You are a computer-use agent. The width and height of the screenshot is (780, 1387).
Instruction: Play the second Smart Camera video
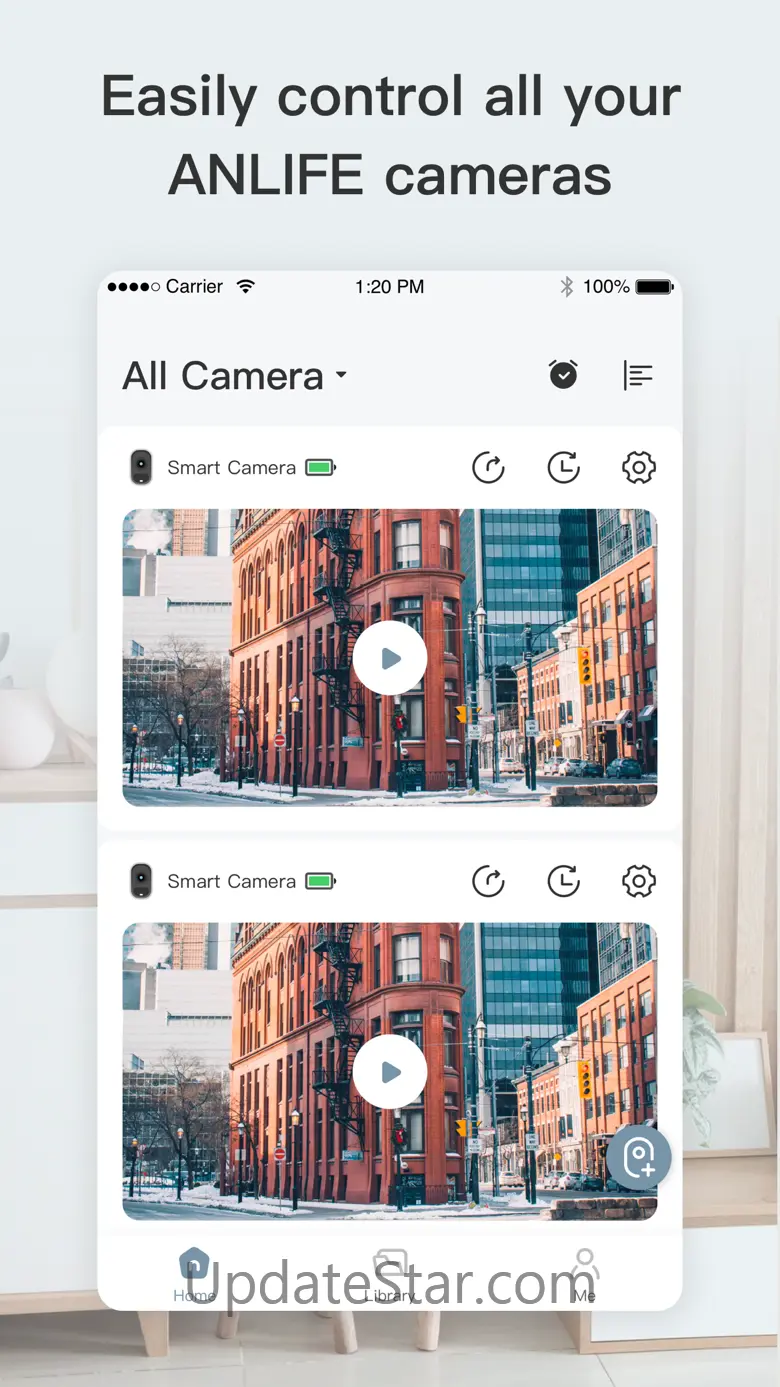(390, 1072)
